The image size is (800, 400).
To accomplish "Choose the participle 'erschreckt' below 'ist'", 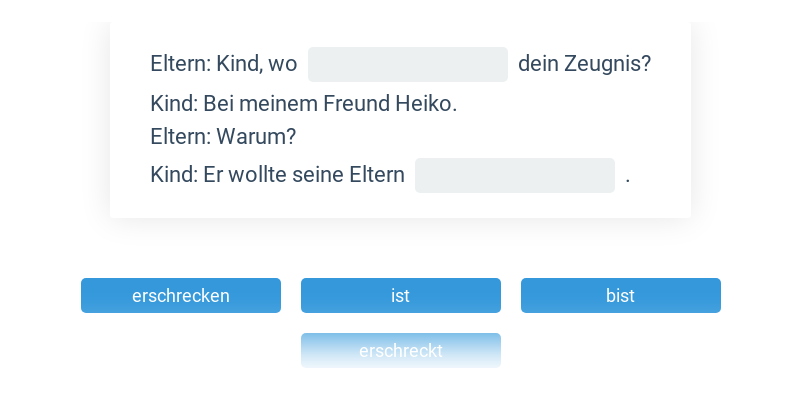I will click(x=401, y=351).
